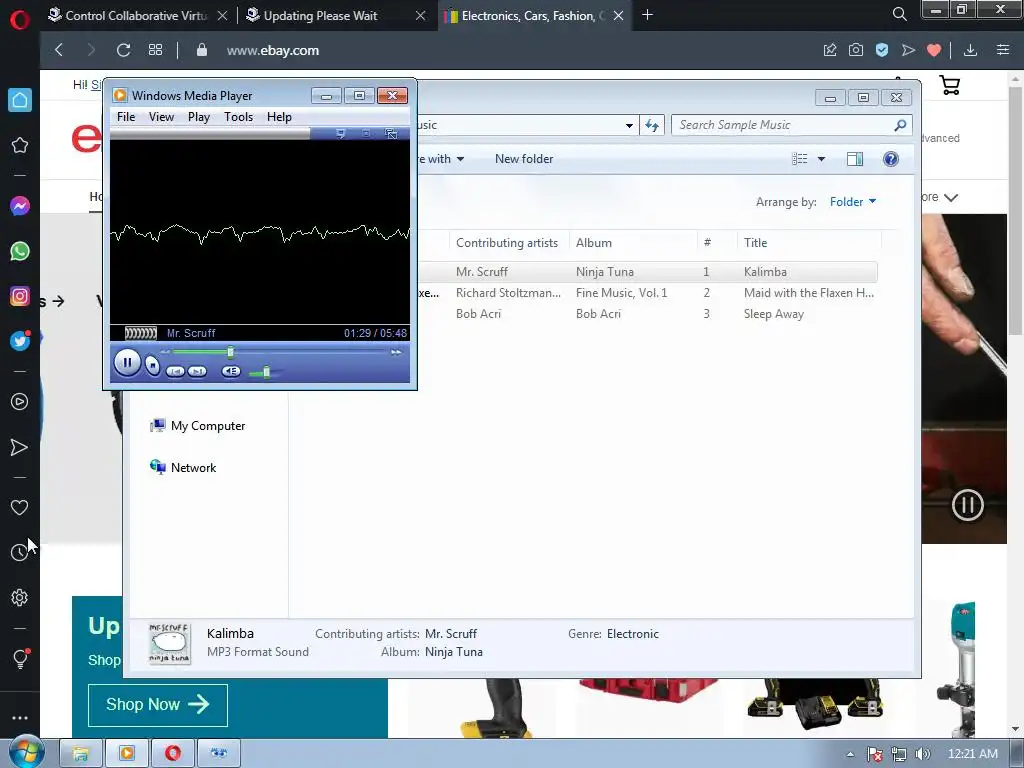Click the Media Player volume slider

coord(265,372)
